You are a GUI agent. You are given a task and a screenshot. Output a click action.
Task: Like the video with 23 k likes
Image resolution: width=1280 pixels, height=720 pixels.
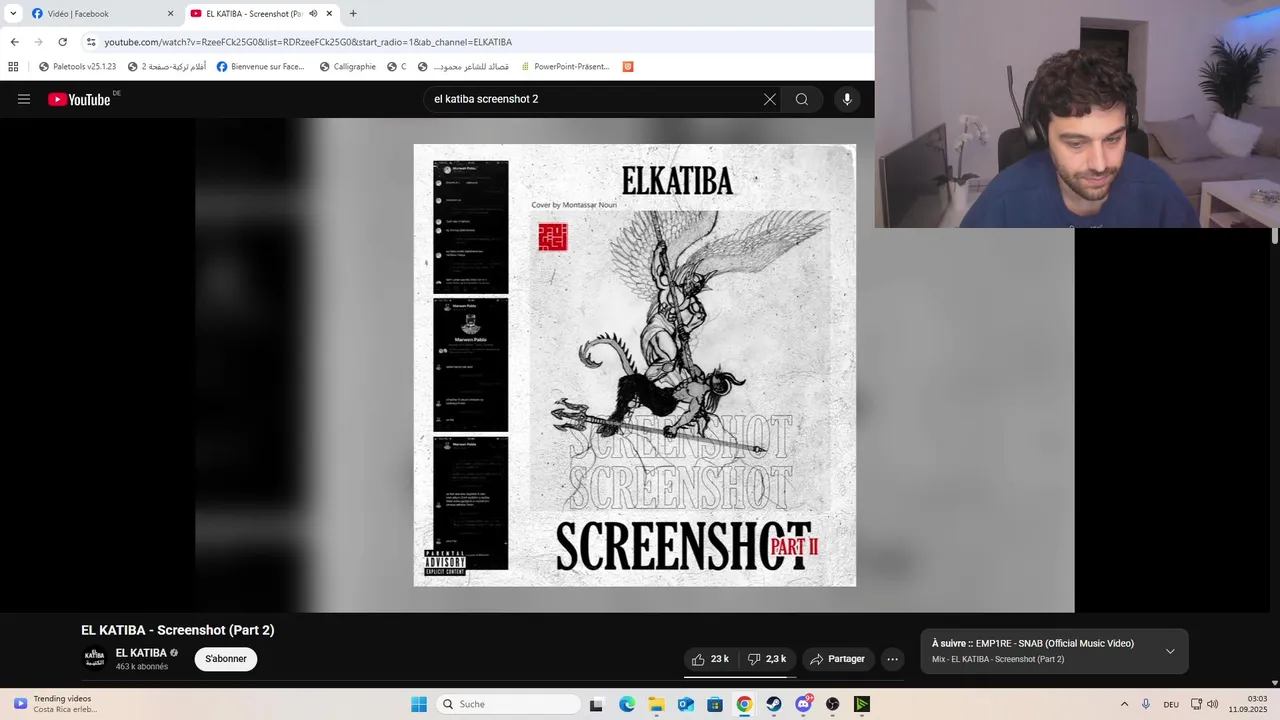click(711, 659)
